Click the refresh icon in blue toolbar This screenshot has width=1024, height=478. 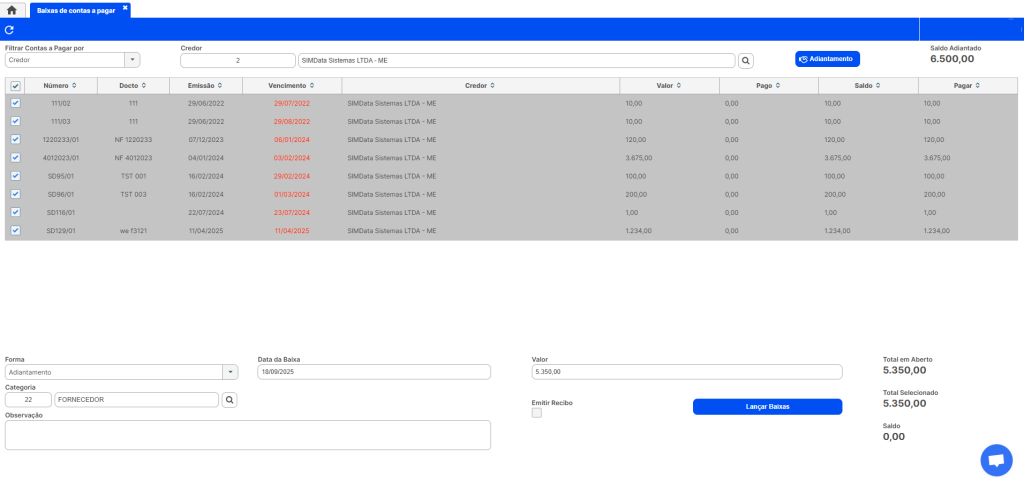pyautogui.click(x=9, y=30)
